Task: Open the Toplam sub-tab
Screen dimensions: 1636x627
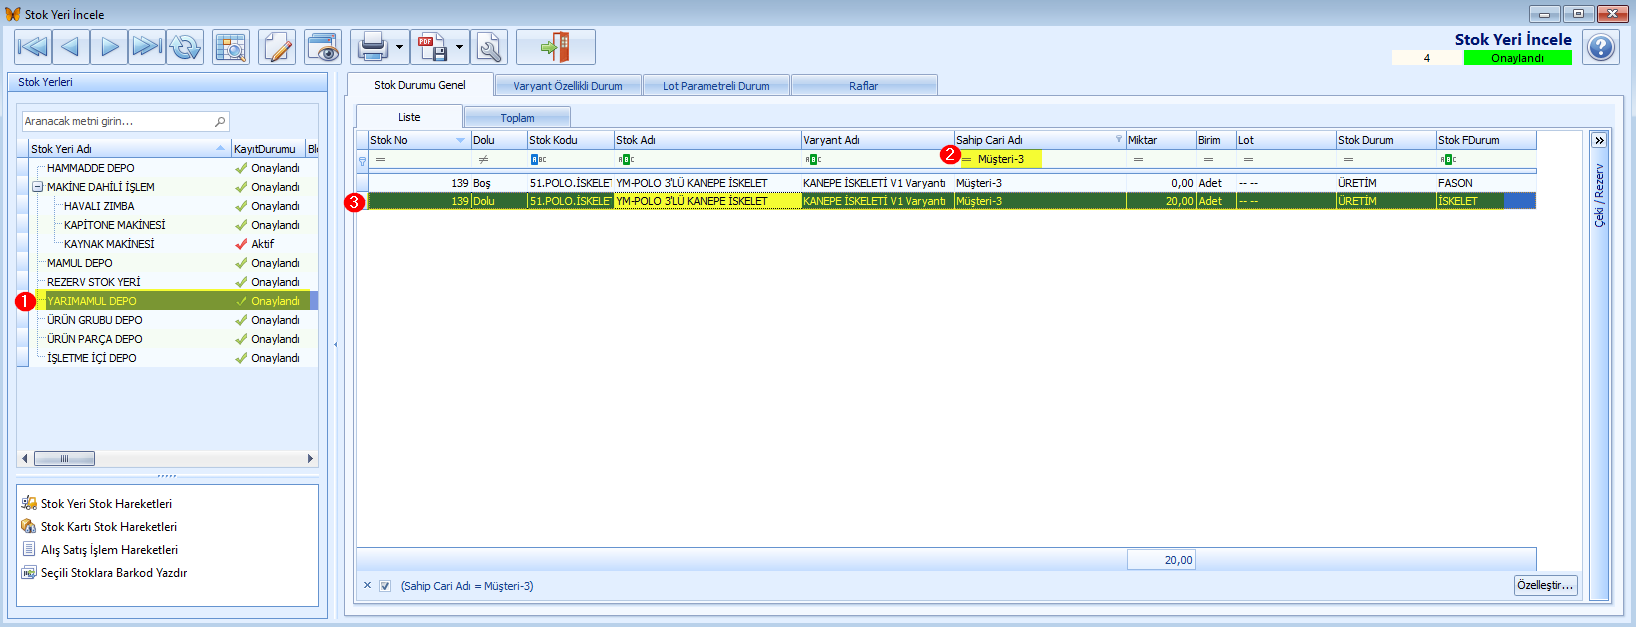Action: click(x=517, y=118)
